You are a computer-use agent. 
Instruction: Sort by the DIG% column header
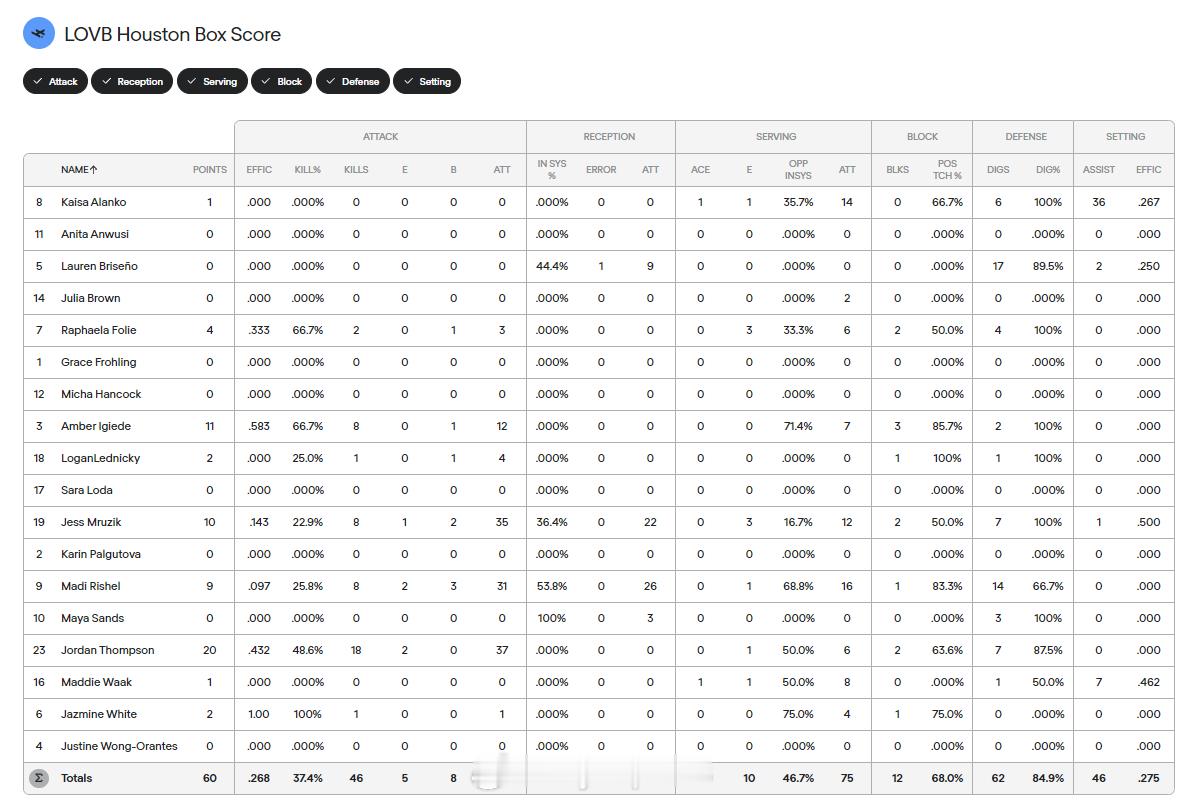tap(1048, 169)
